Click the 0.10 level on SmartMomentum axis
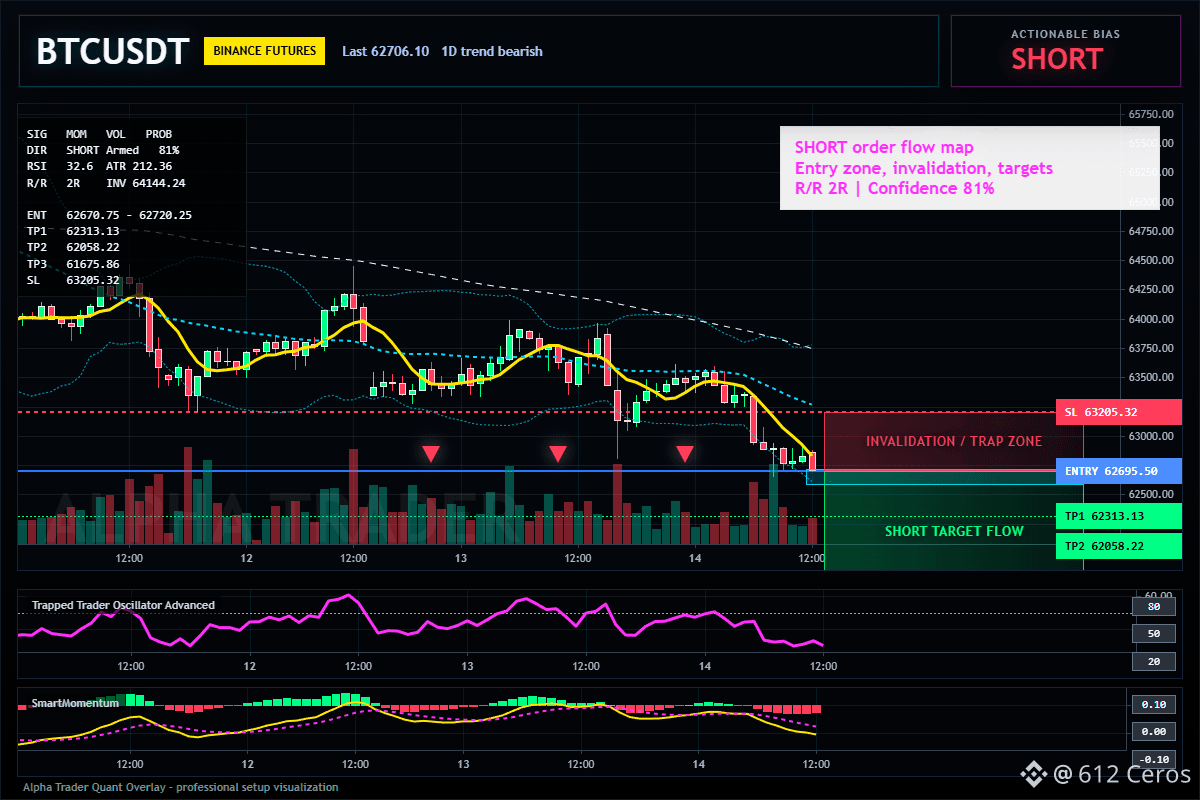Image resolution: width=1200 pixels, height=800 pixels. click(x=1153, y=704)
